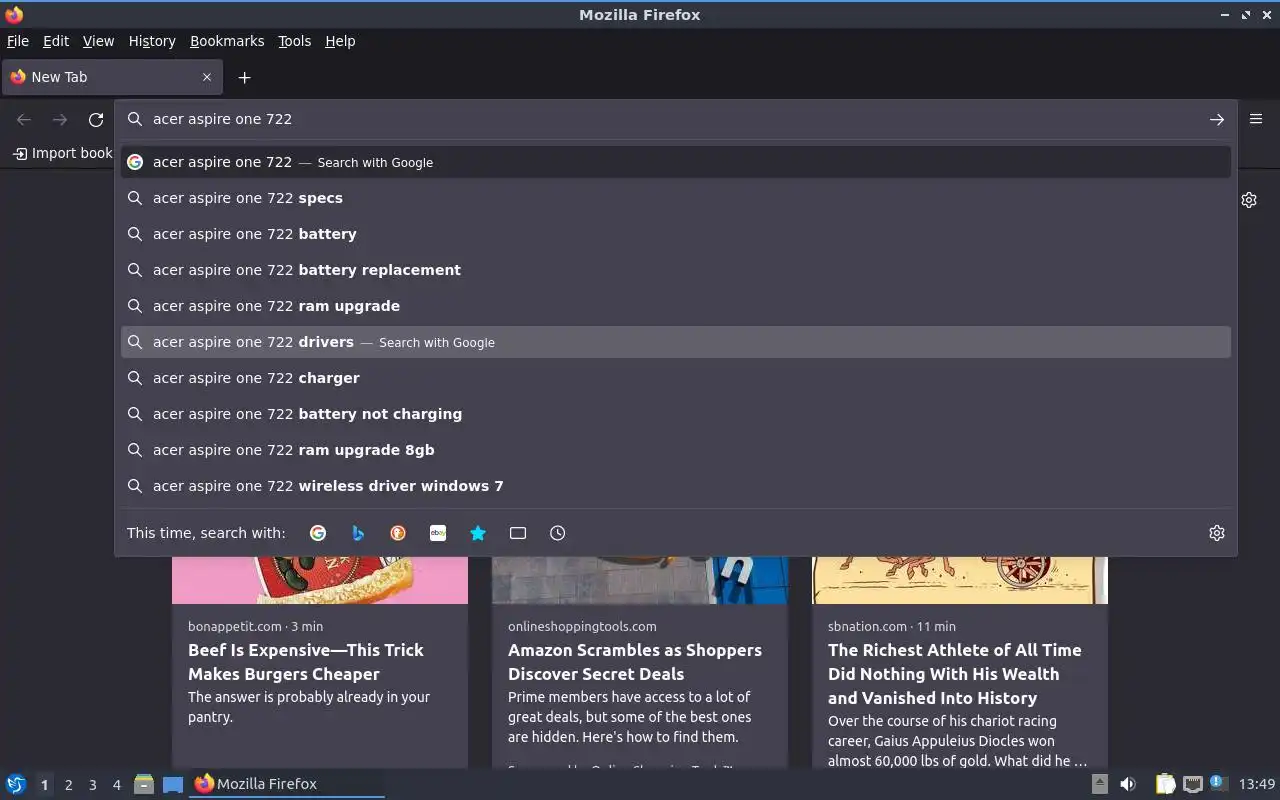The height and width of the screenshot is (800, 1280).
Task: Search open Tabs via tab icon
Action: pyautogui.click(x=518, y=533)
